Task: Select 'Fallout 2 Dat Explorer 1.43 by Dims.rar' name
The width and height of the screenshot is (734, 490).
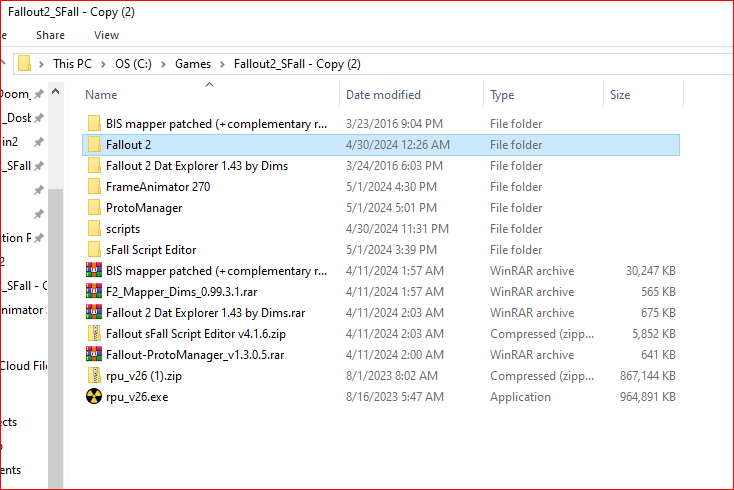Action: 206,313
